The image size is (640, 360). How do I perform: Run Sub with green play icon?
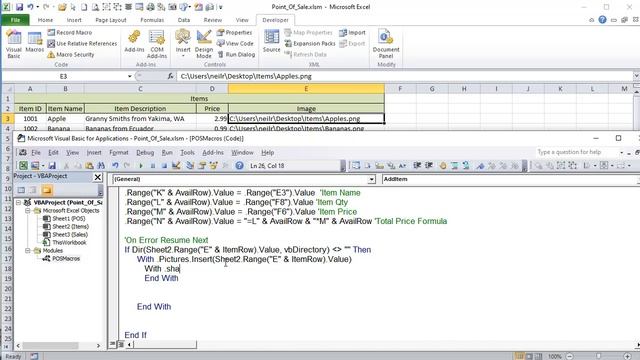click(141, 166)
